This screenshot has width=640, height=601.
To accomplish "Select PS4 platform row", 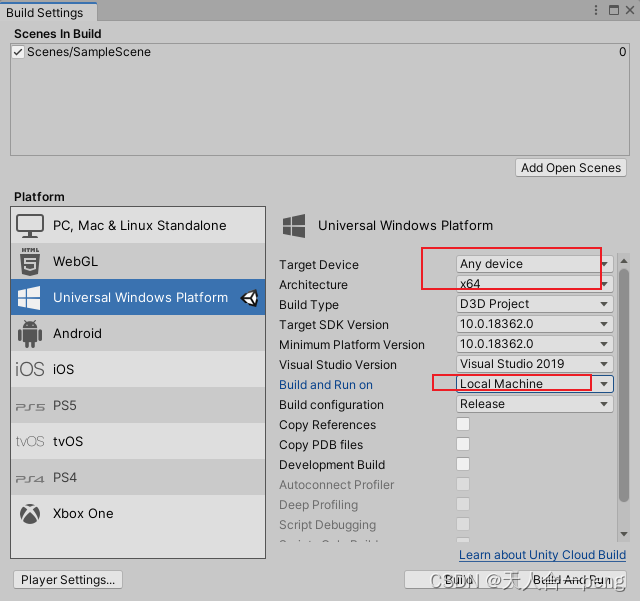I will click(x=138, y=477).
